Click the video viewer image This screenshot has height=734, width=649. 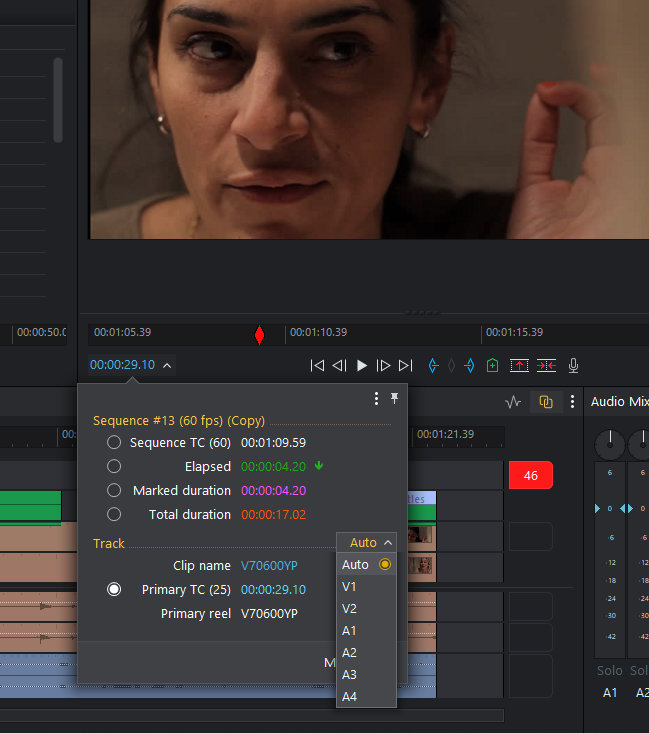coord(369,119)
